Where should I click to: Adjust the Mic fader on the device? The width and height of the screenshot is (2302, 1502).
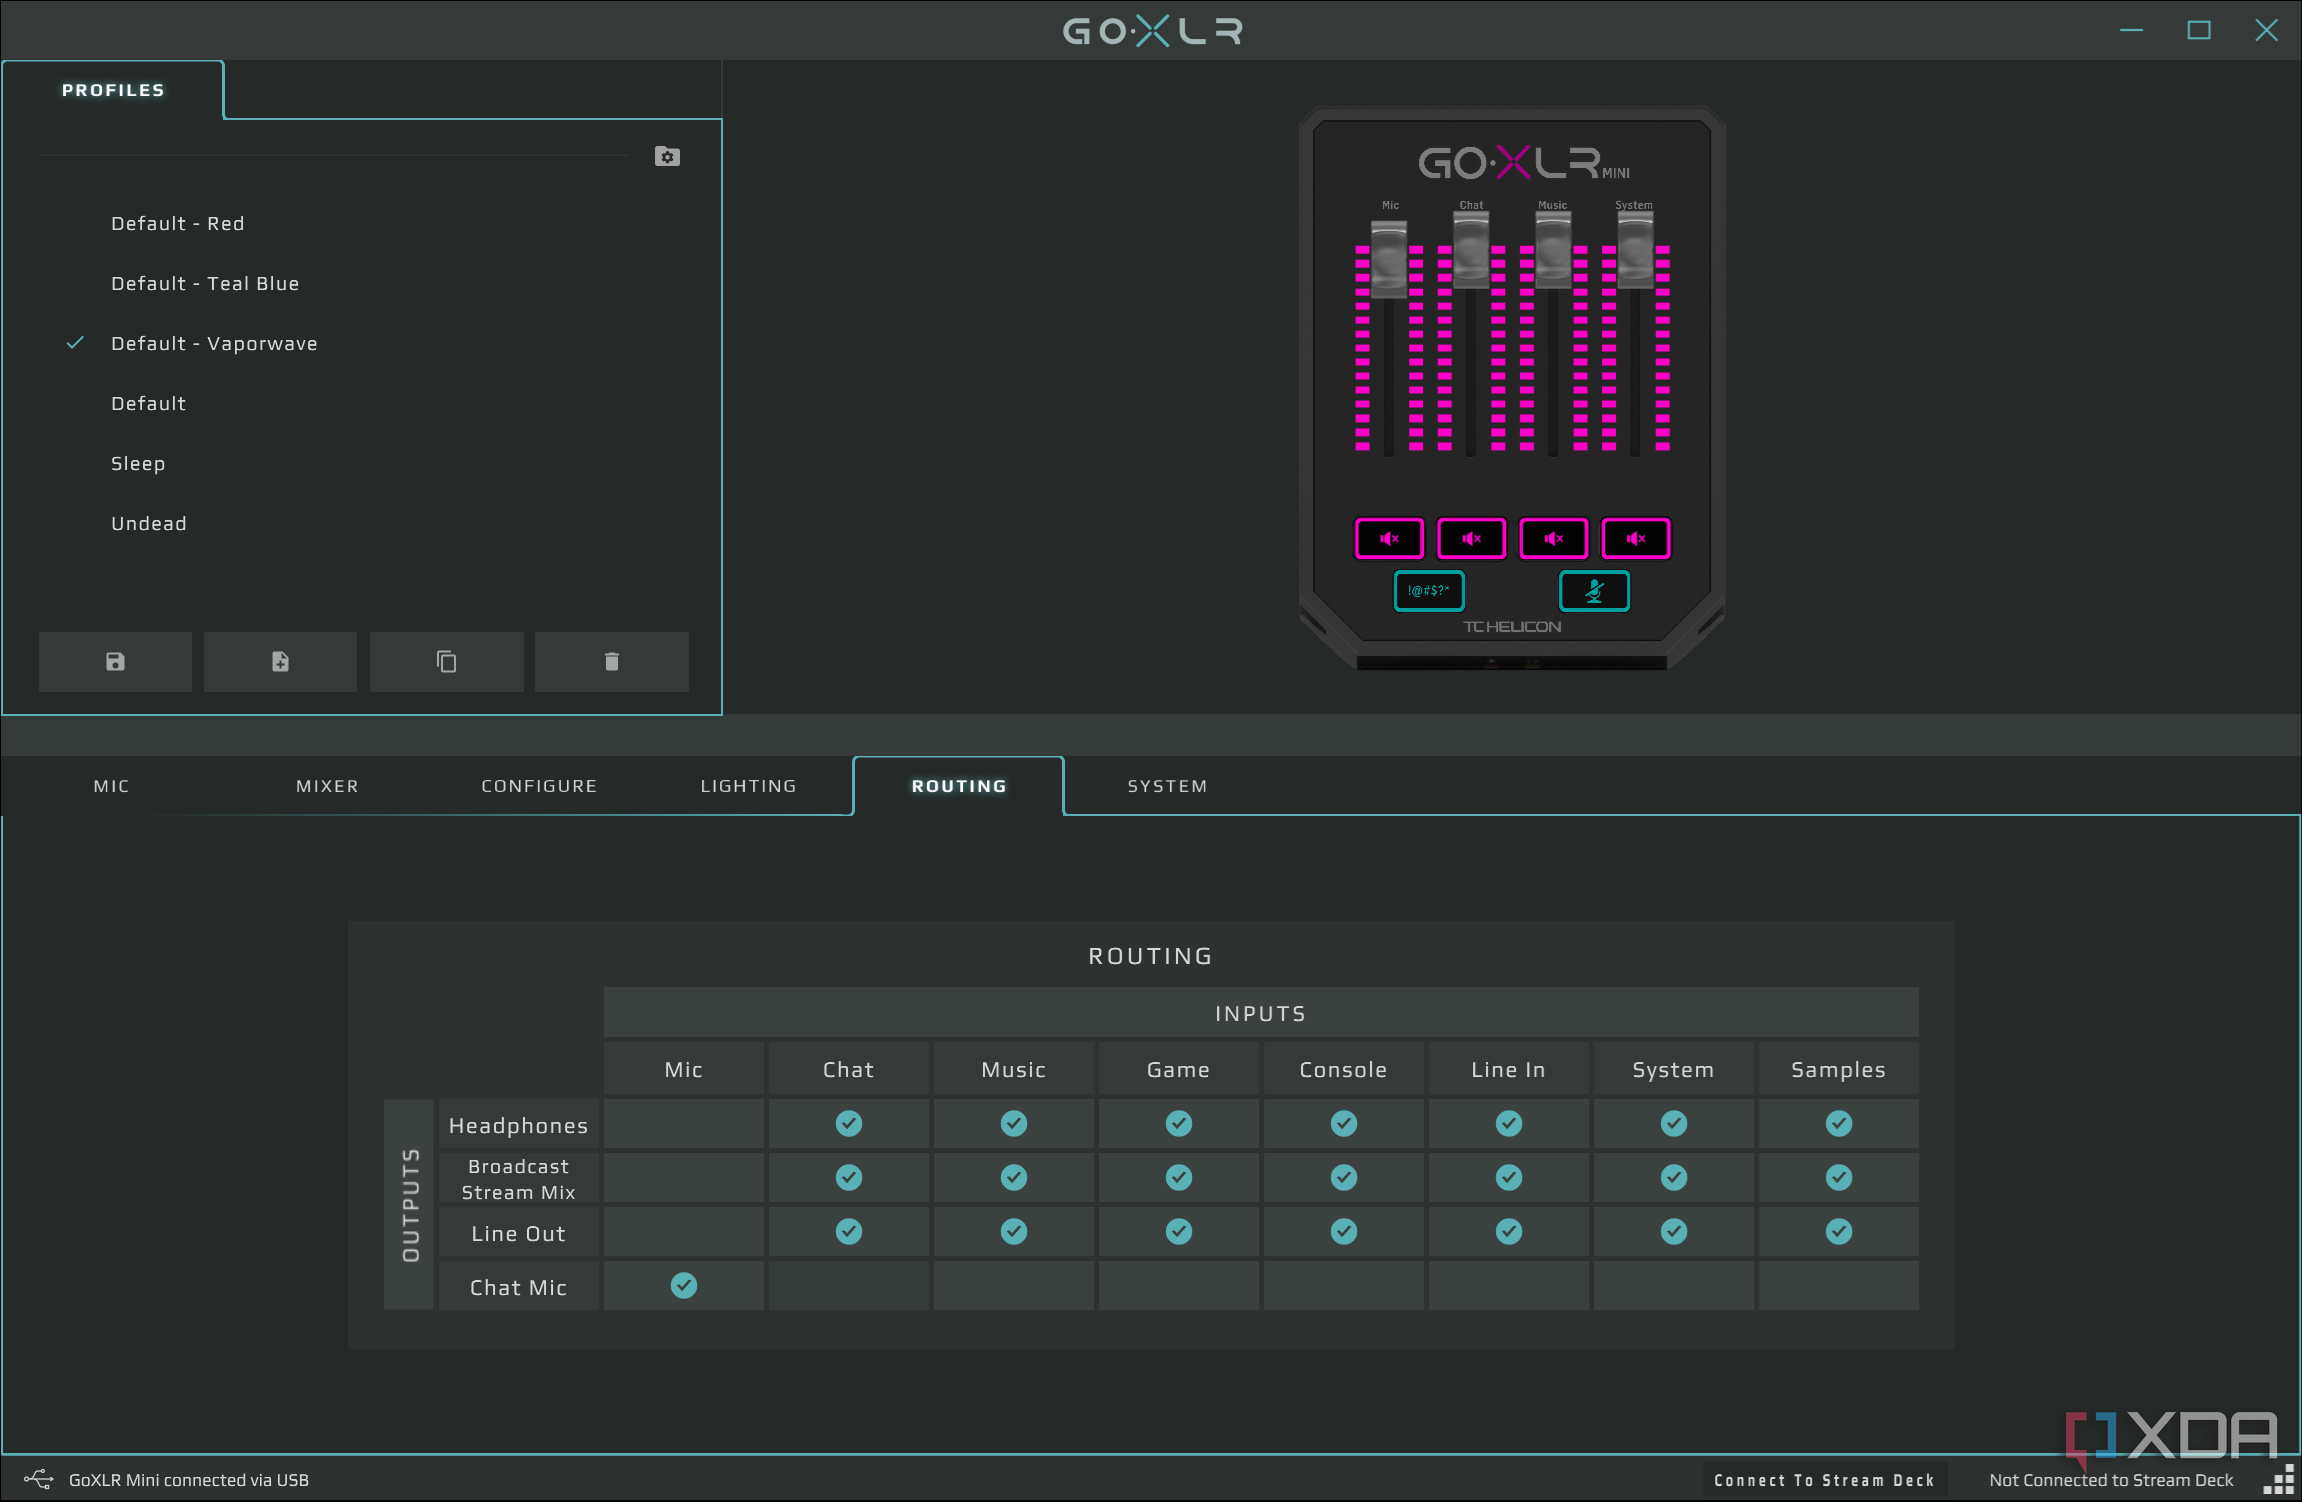tap(1389, 259)
